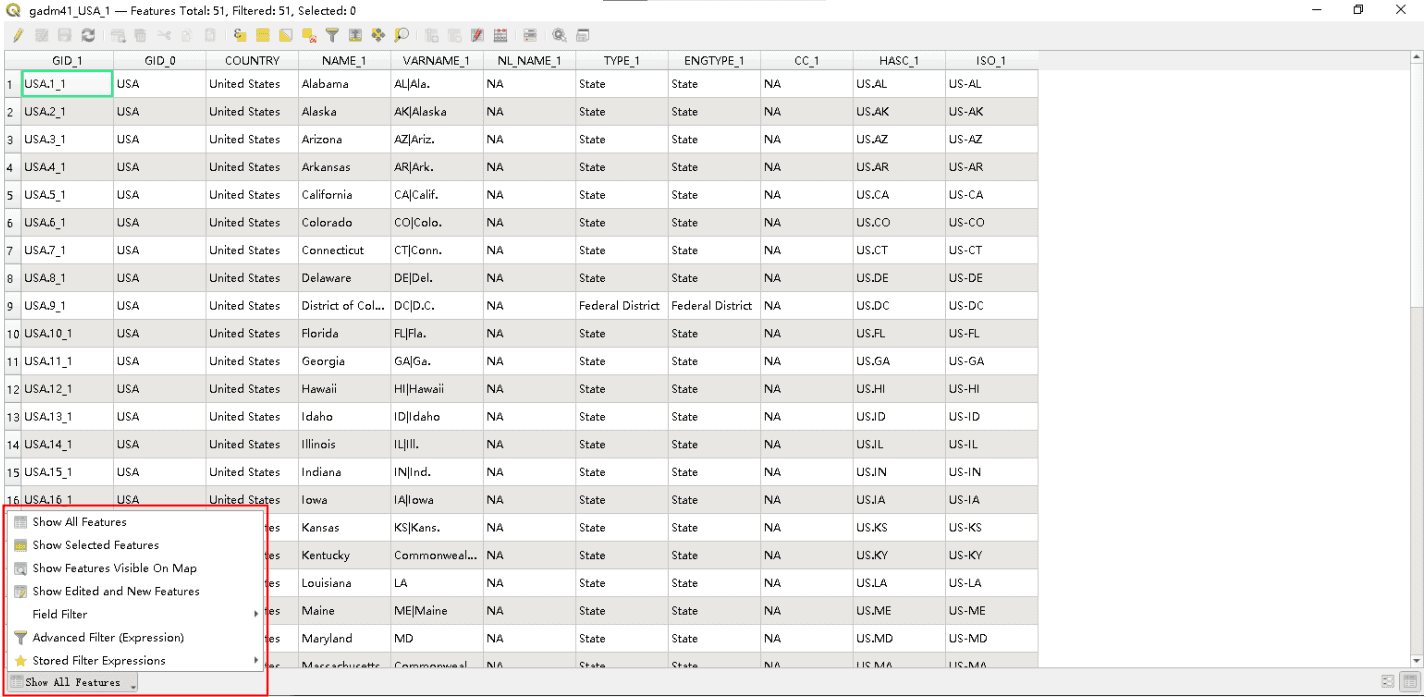Click the Hawaii name cell
The height and width of the screenshot is (697, 1426).
344,389
